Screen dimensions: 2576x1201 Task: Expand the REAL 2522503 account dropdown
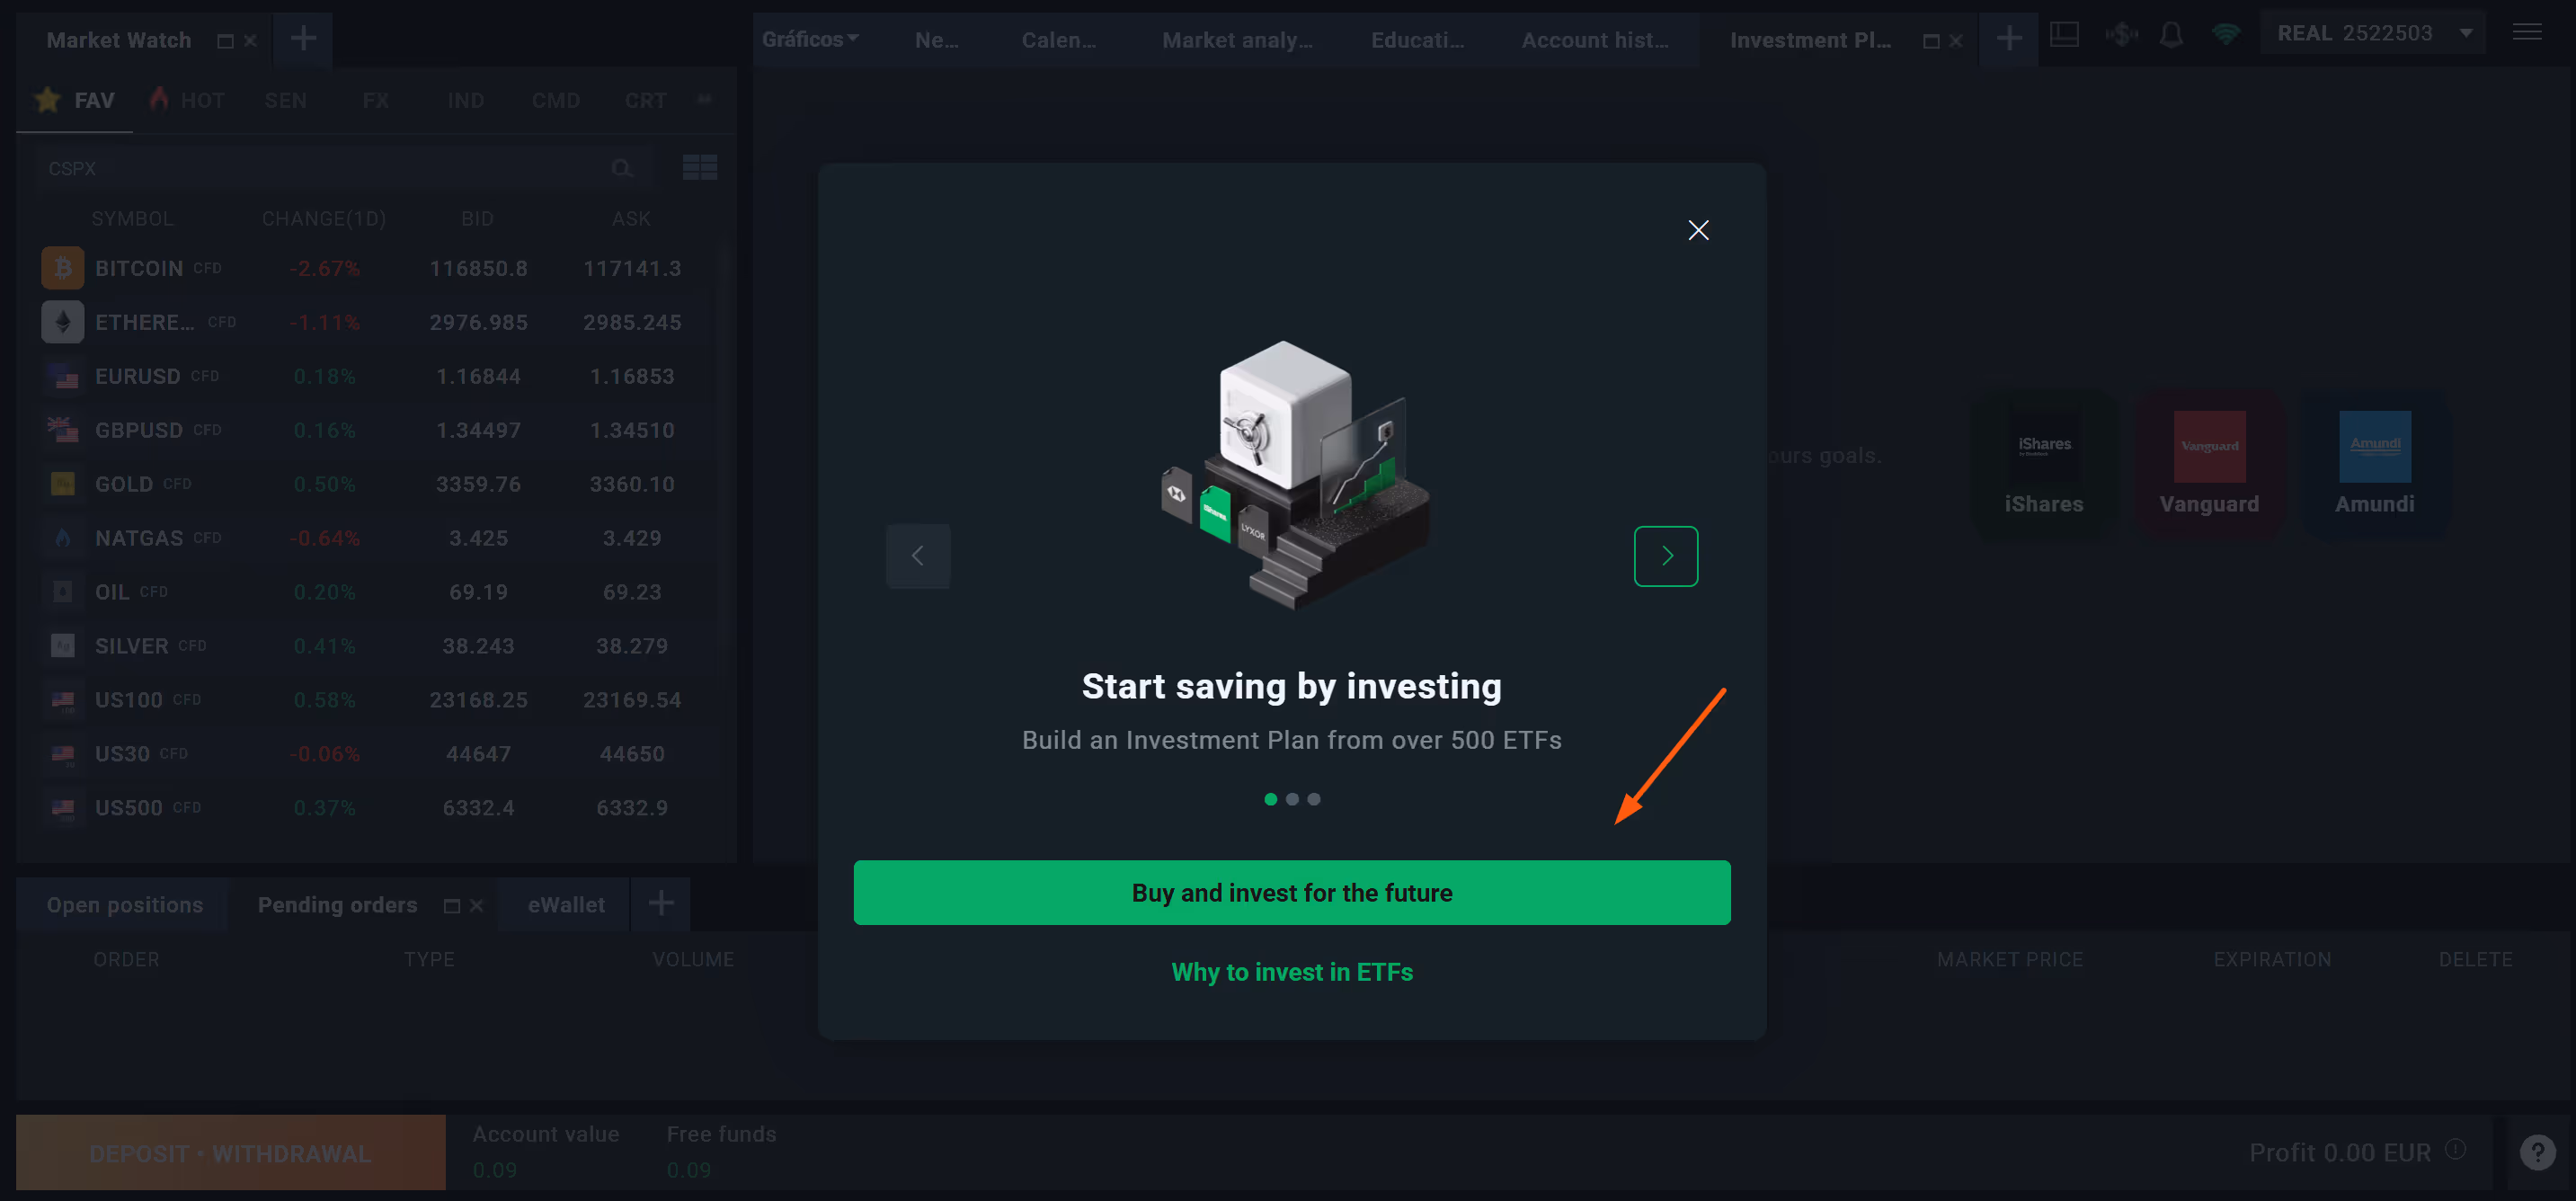(x=2466, y=34)
